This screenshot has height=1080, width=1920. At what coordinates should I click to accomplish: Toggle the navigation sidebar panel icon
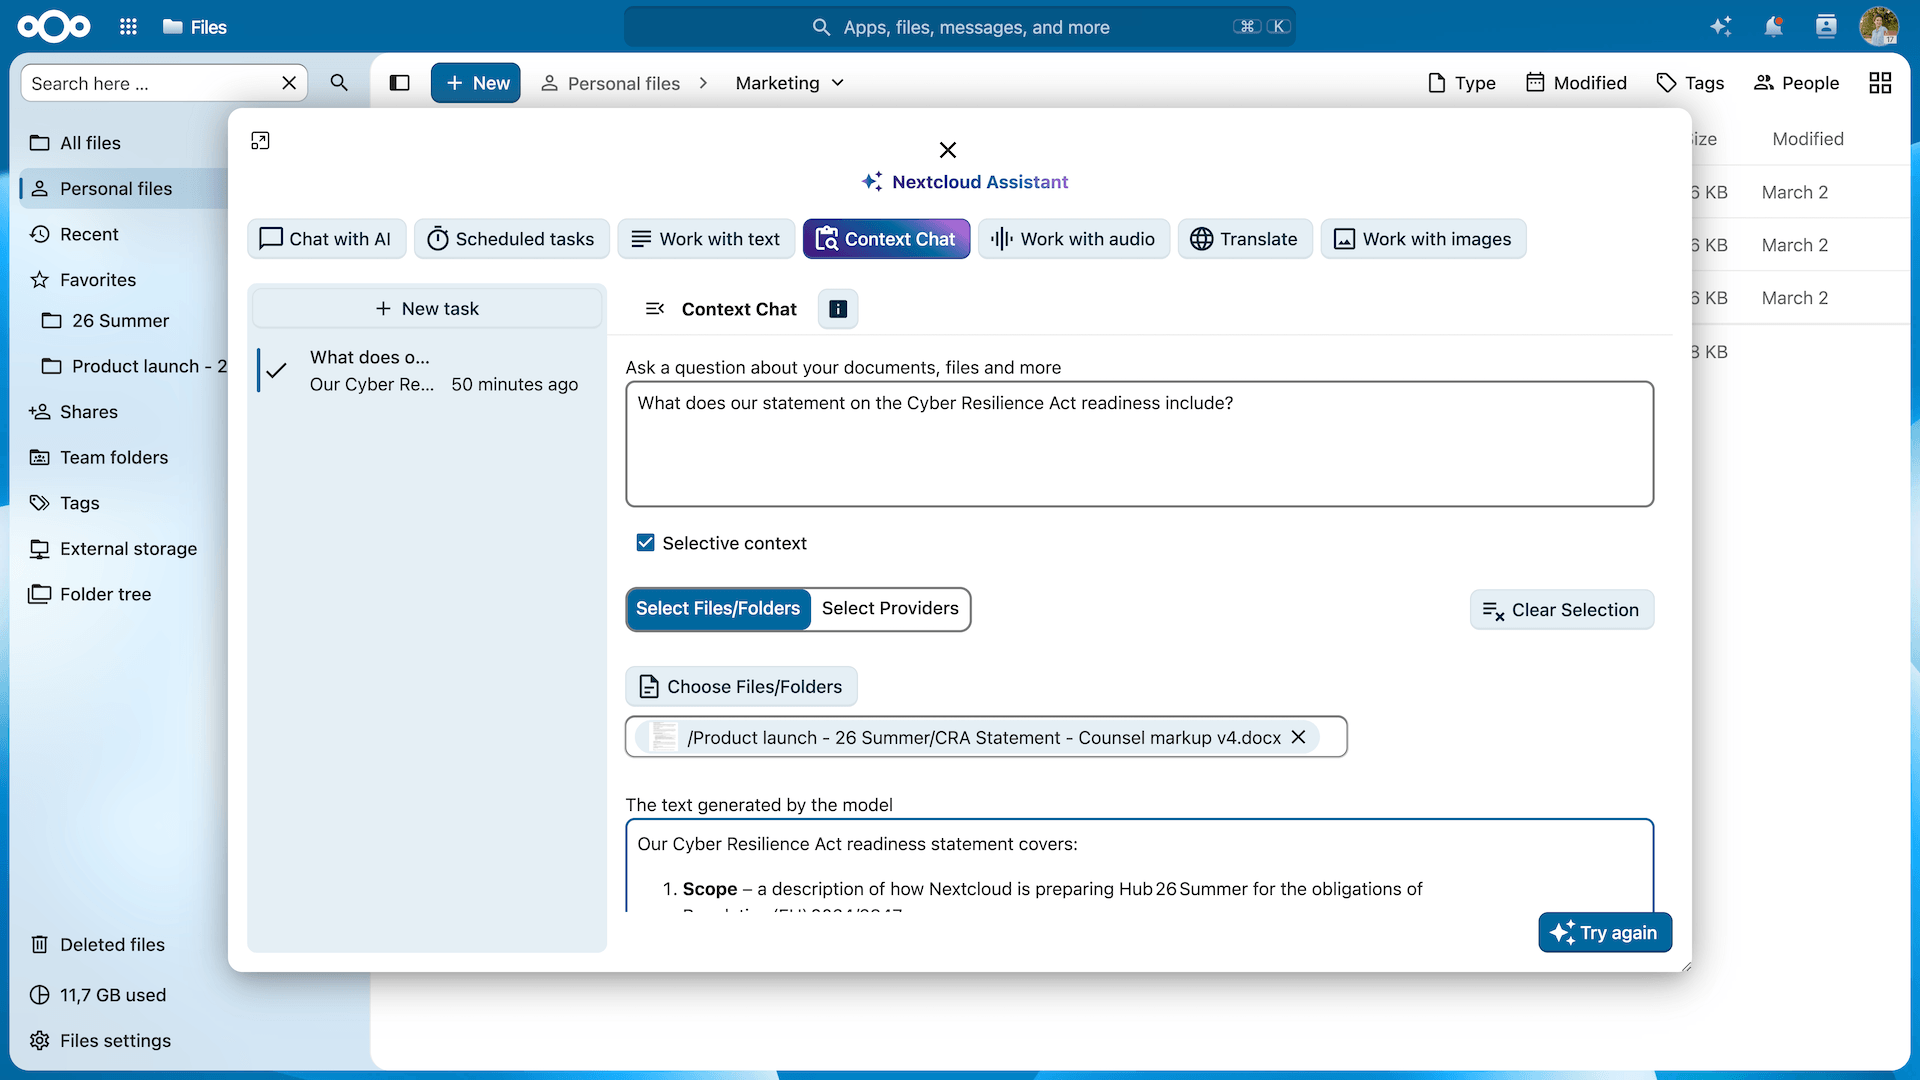tap(400, 83)
